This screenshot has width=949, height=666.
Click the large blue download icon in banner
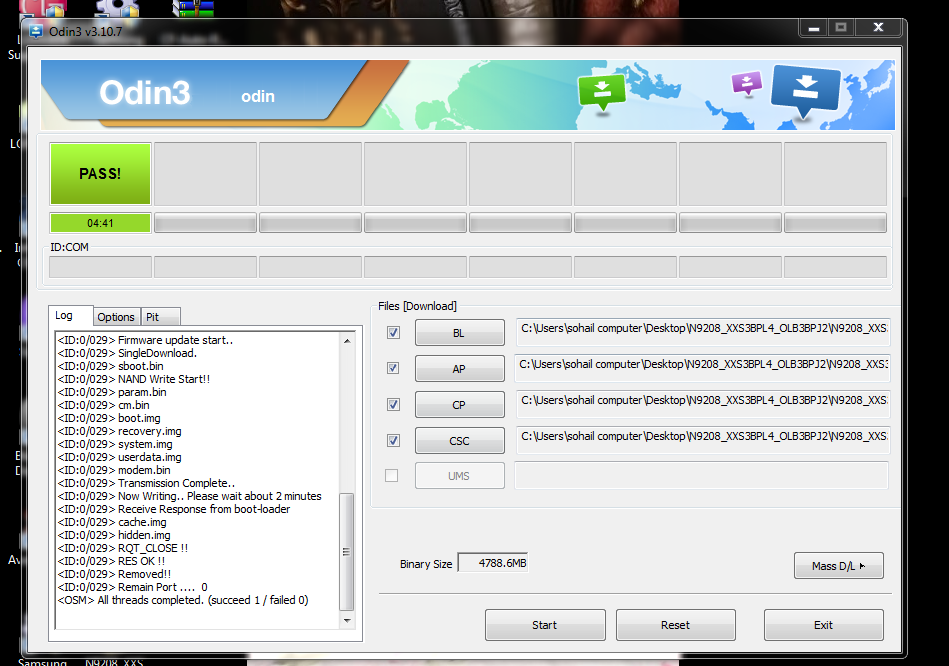806,90
